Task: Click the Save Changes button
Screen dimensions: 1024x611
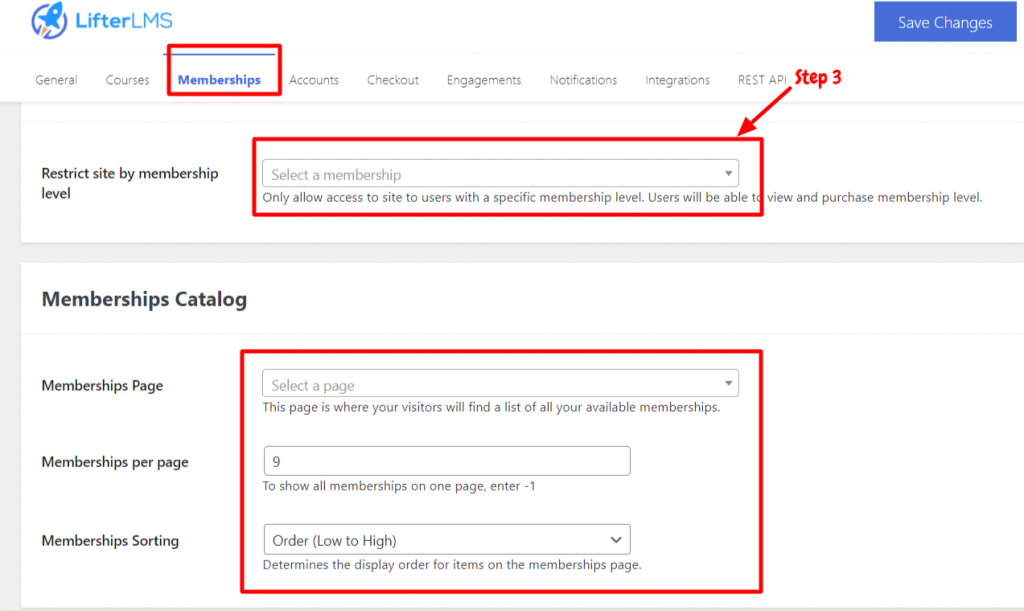Action: pos(945,22)
